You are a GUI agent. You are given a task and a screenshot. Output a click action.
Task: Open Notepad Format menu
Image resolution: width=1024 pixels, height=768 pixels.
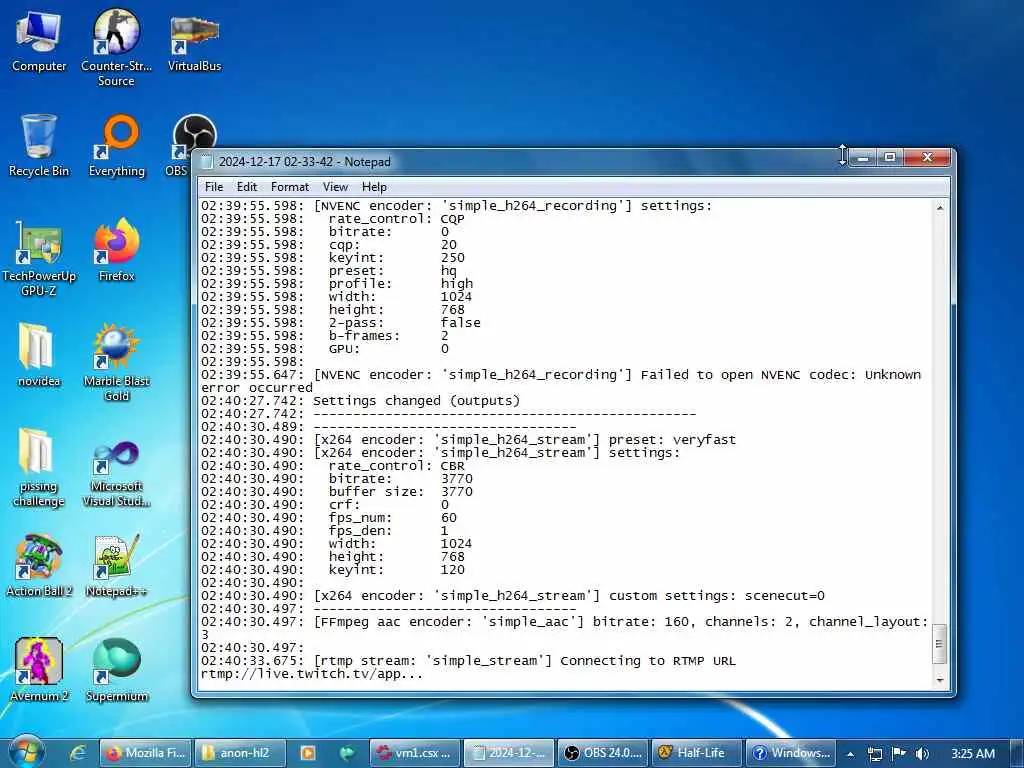(290, 187)
